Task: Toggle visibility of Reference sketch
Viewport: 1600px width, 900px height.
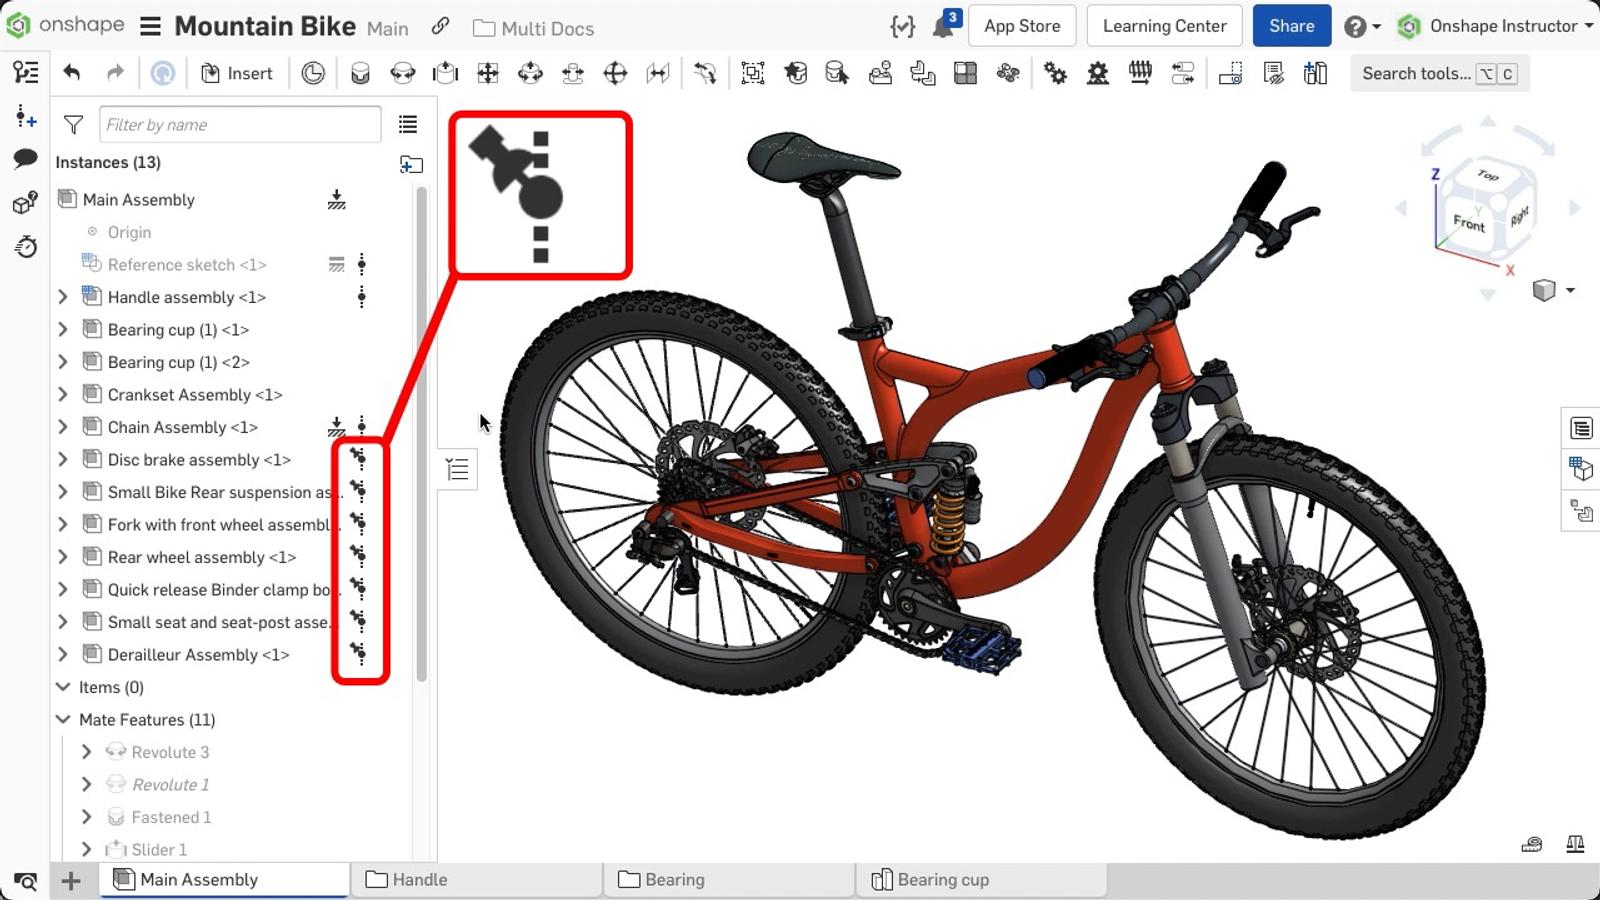Action: (x=337, y=264)
